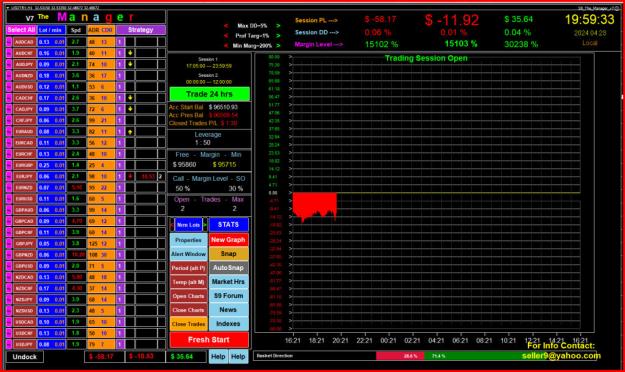Click the EURCAD symbol button
Screen dimensions: 625x372
pyautogui.click(x=24, y=143)
